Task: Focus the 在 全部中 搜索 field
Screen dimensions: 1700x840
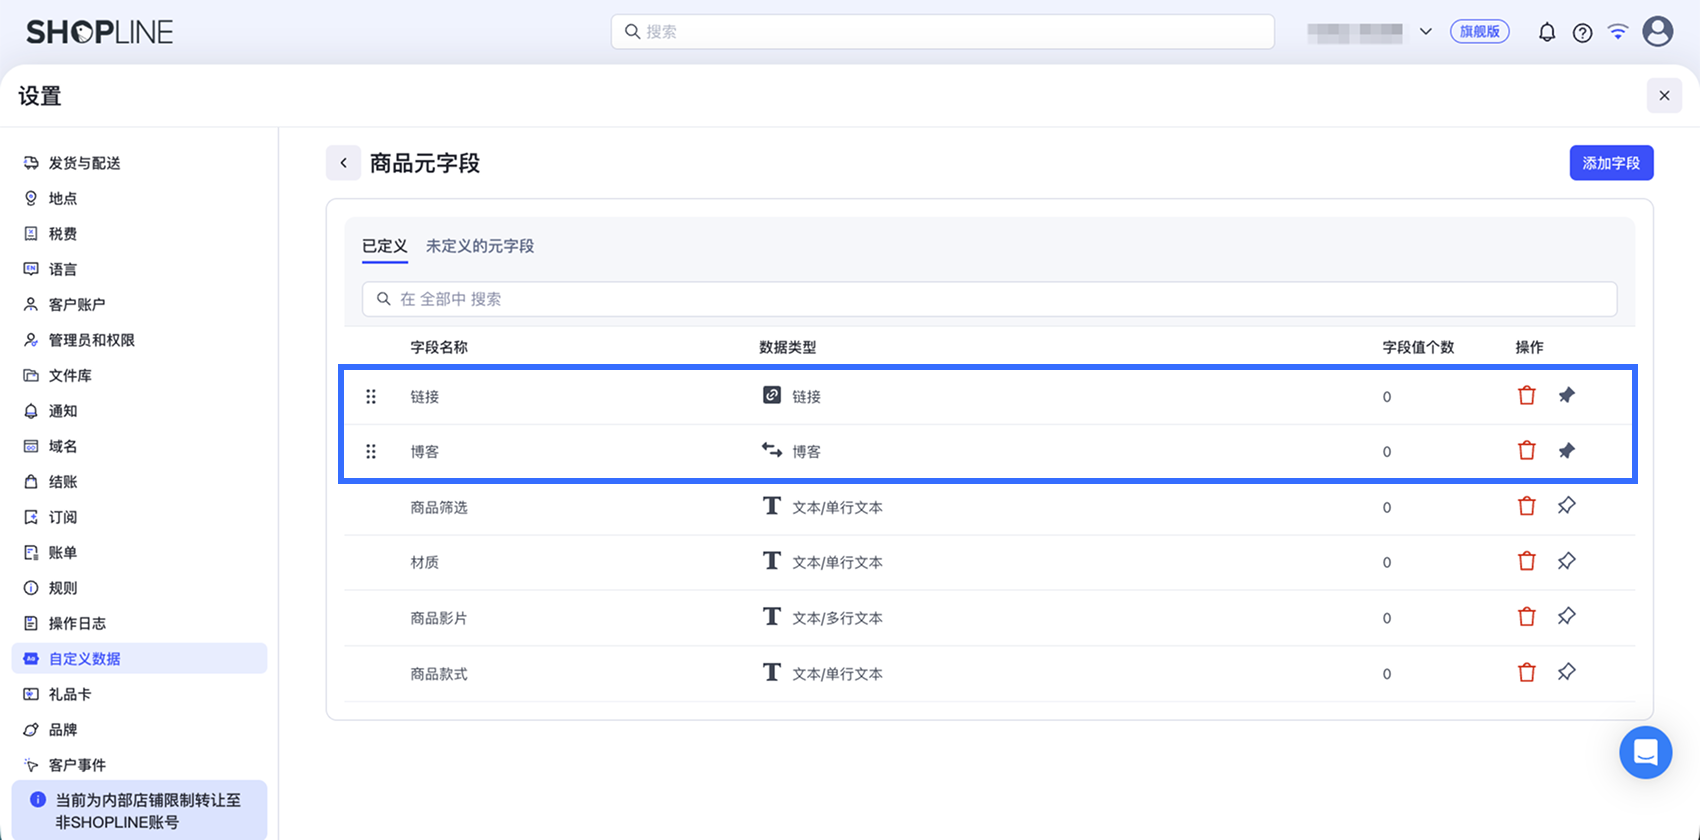Action: (989, 299)
